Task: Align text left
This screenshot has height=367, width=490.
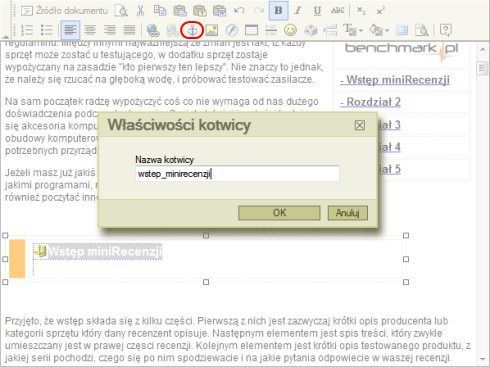Action: tap(70, 30)
